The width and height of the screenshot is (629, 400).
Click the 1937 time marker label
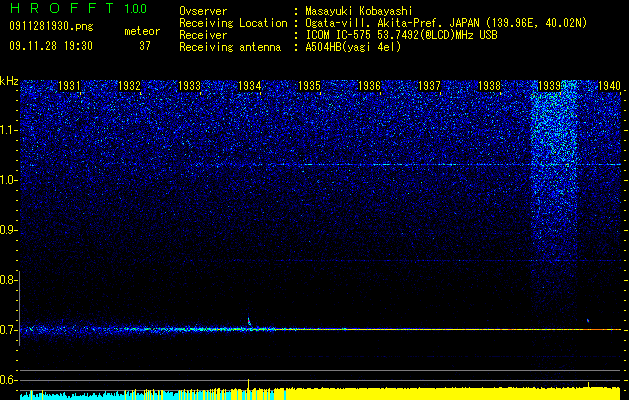click(x=430, y=86)
